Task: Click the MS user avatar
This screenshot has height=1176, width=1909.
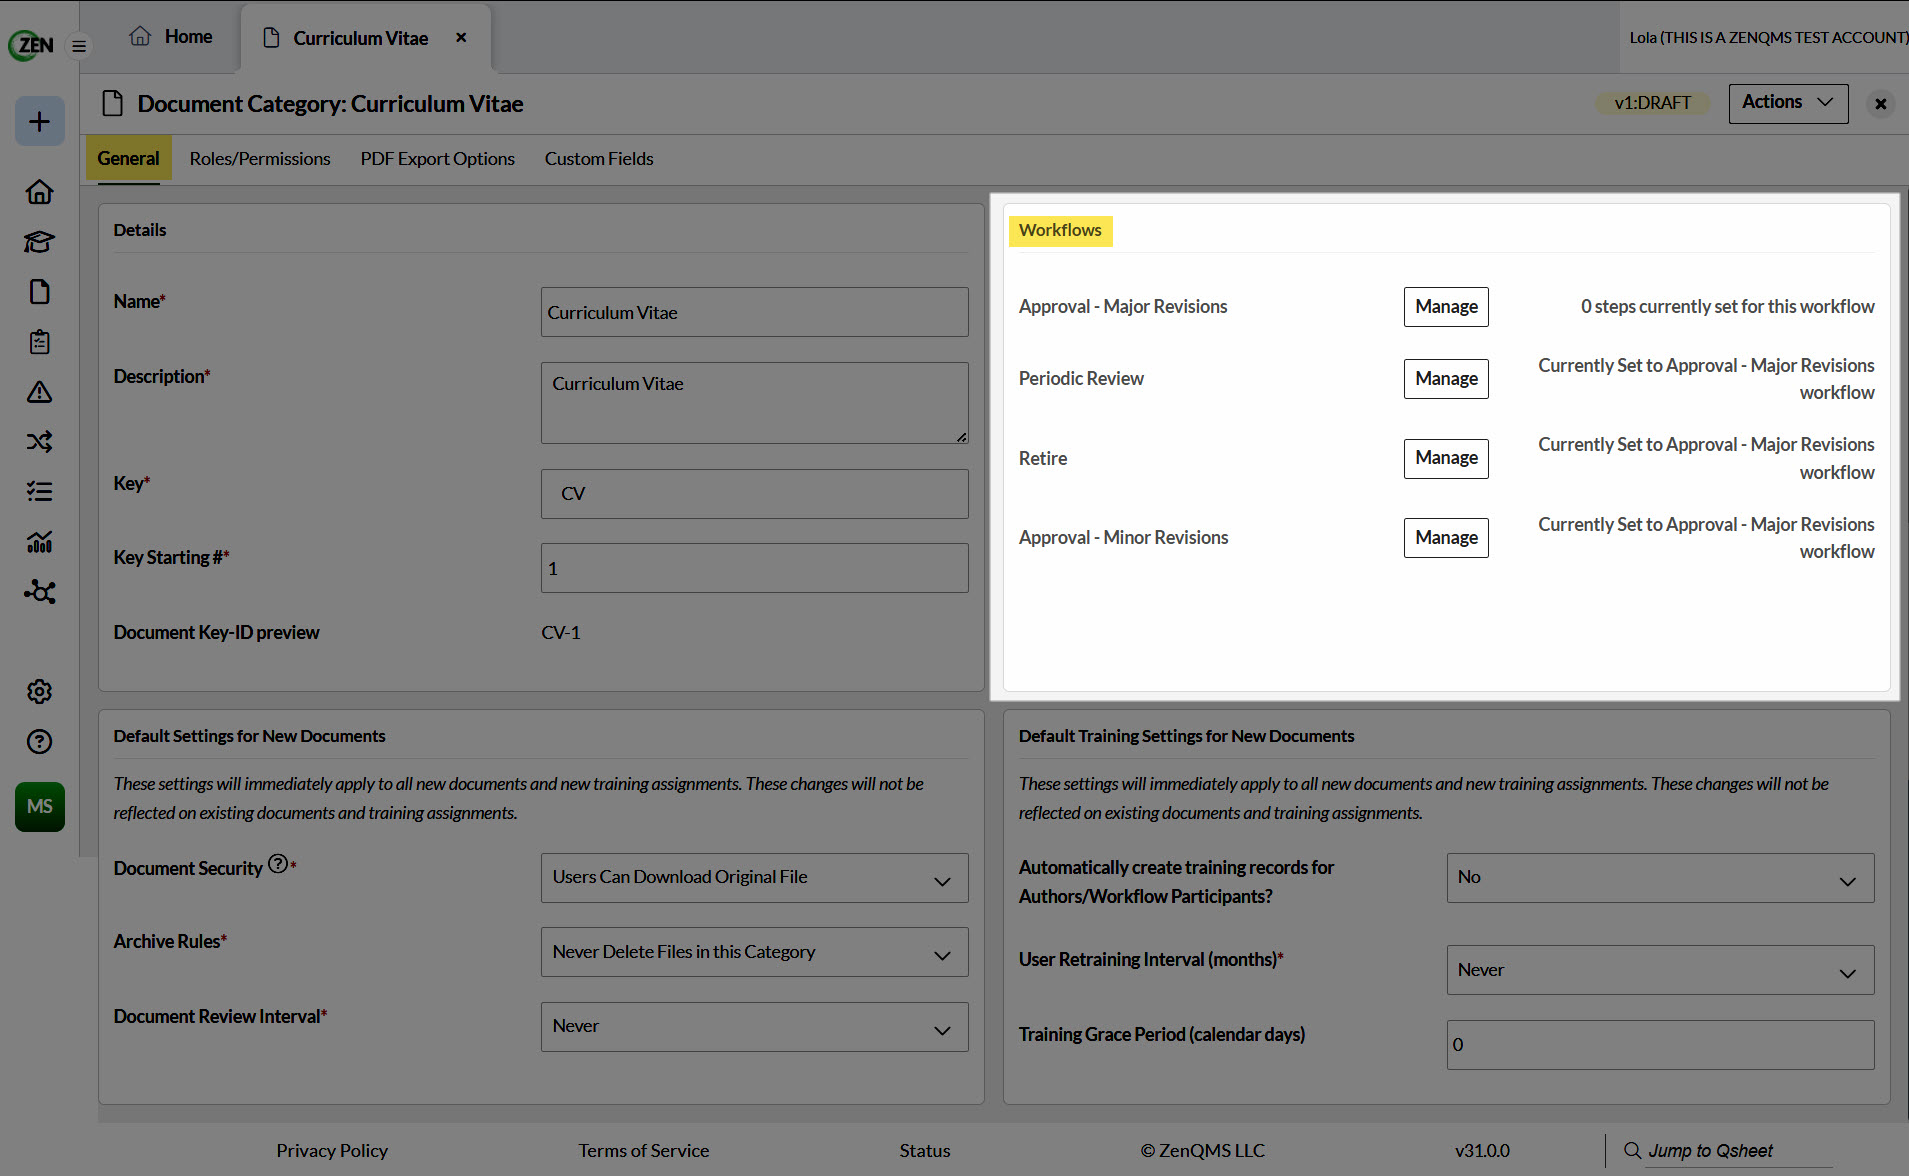Action: (40, 807)
